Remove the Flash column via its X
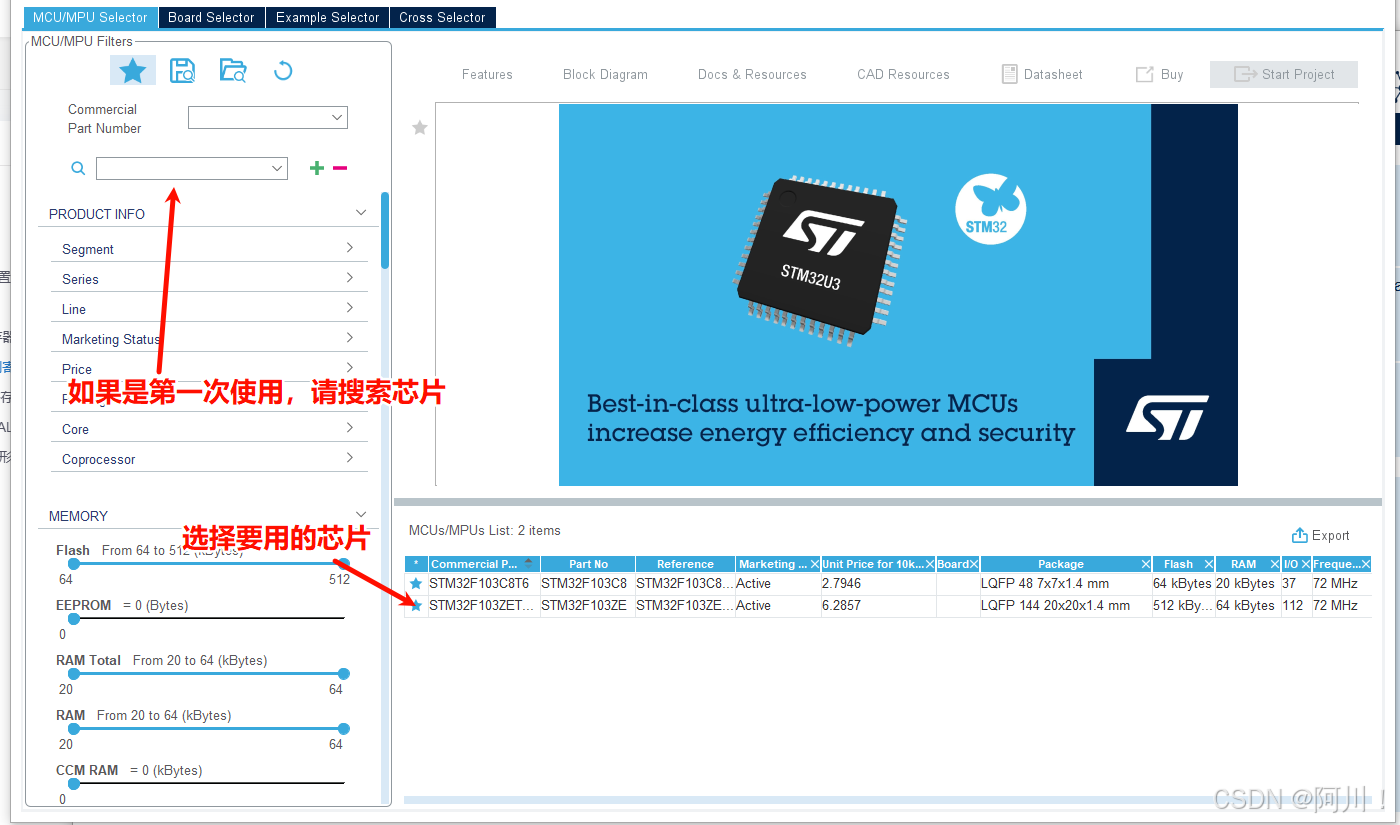Screen dimensions: 1400x825 click(x=1208, y=564)
